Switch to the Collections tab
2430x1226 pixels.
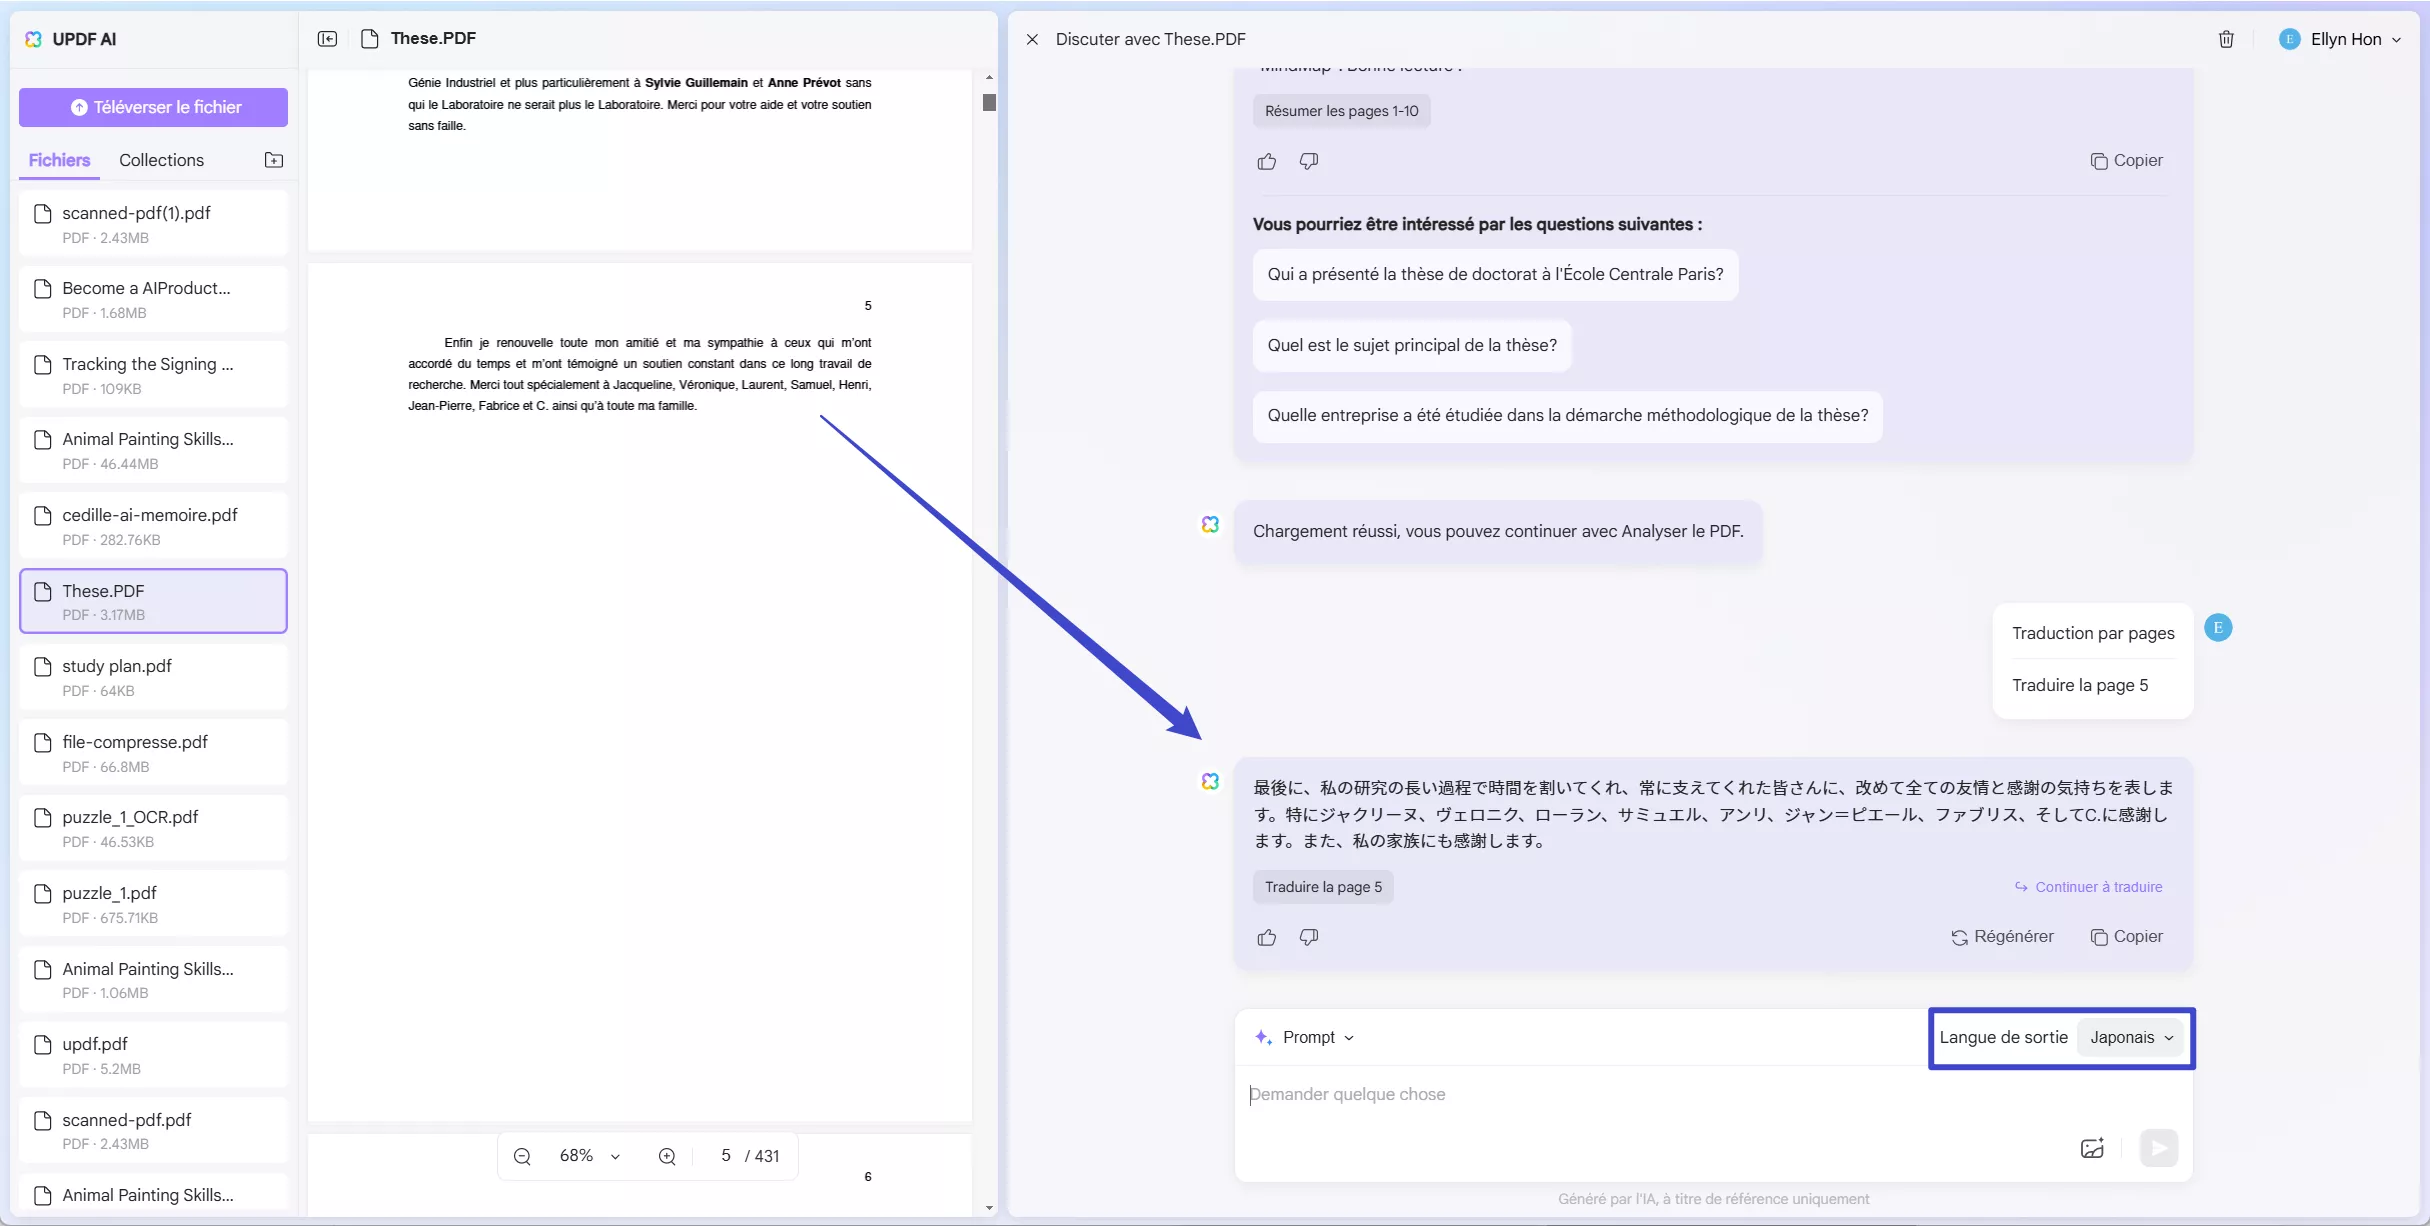[161, 160]
